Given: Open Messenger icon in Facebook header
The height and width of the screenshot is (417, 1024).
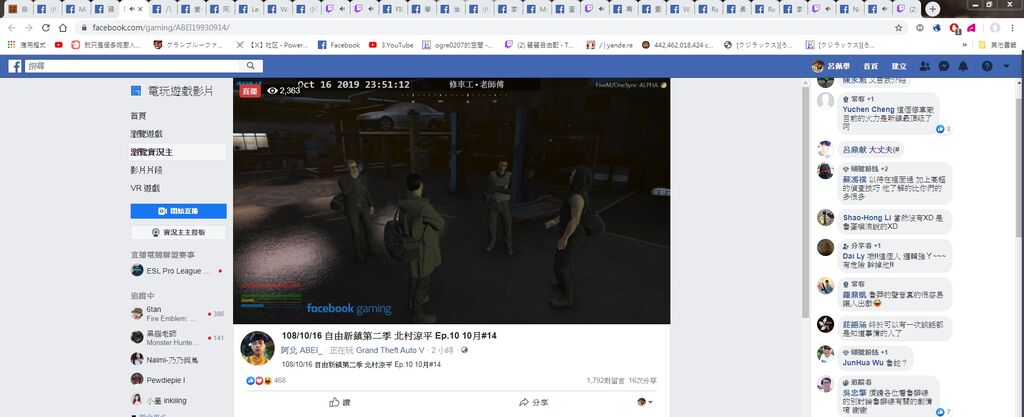Looking at the screenshot, I should pyautogui.click(x=944, y=66).
